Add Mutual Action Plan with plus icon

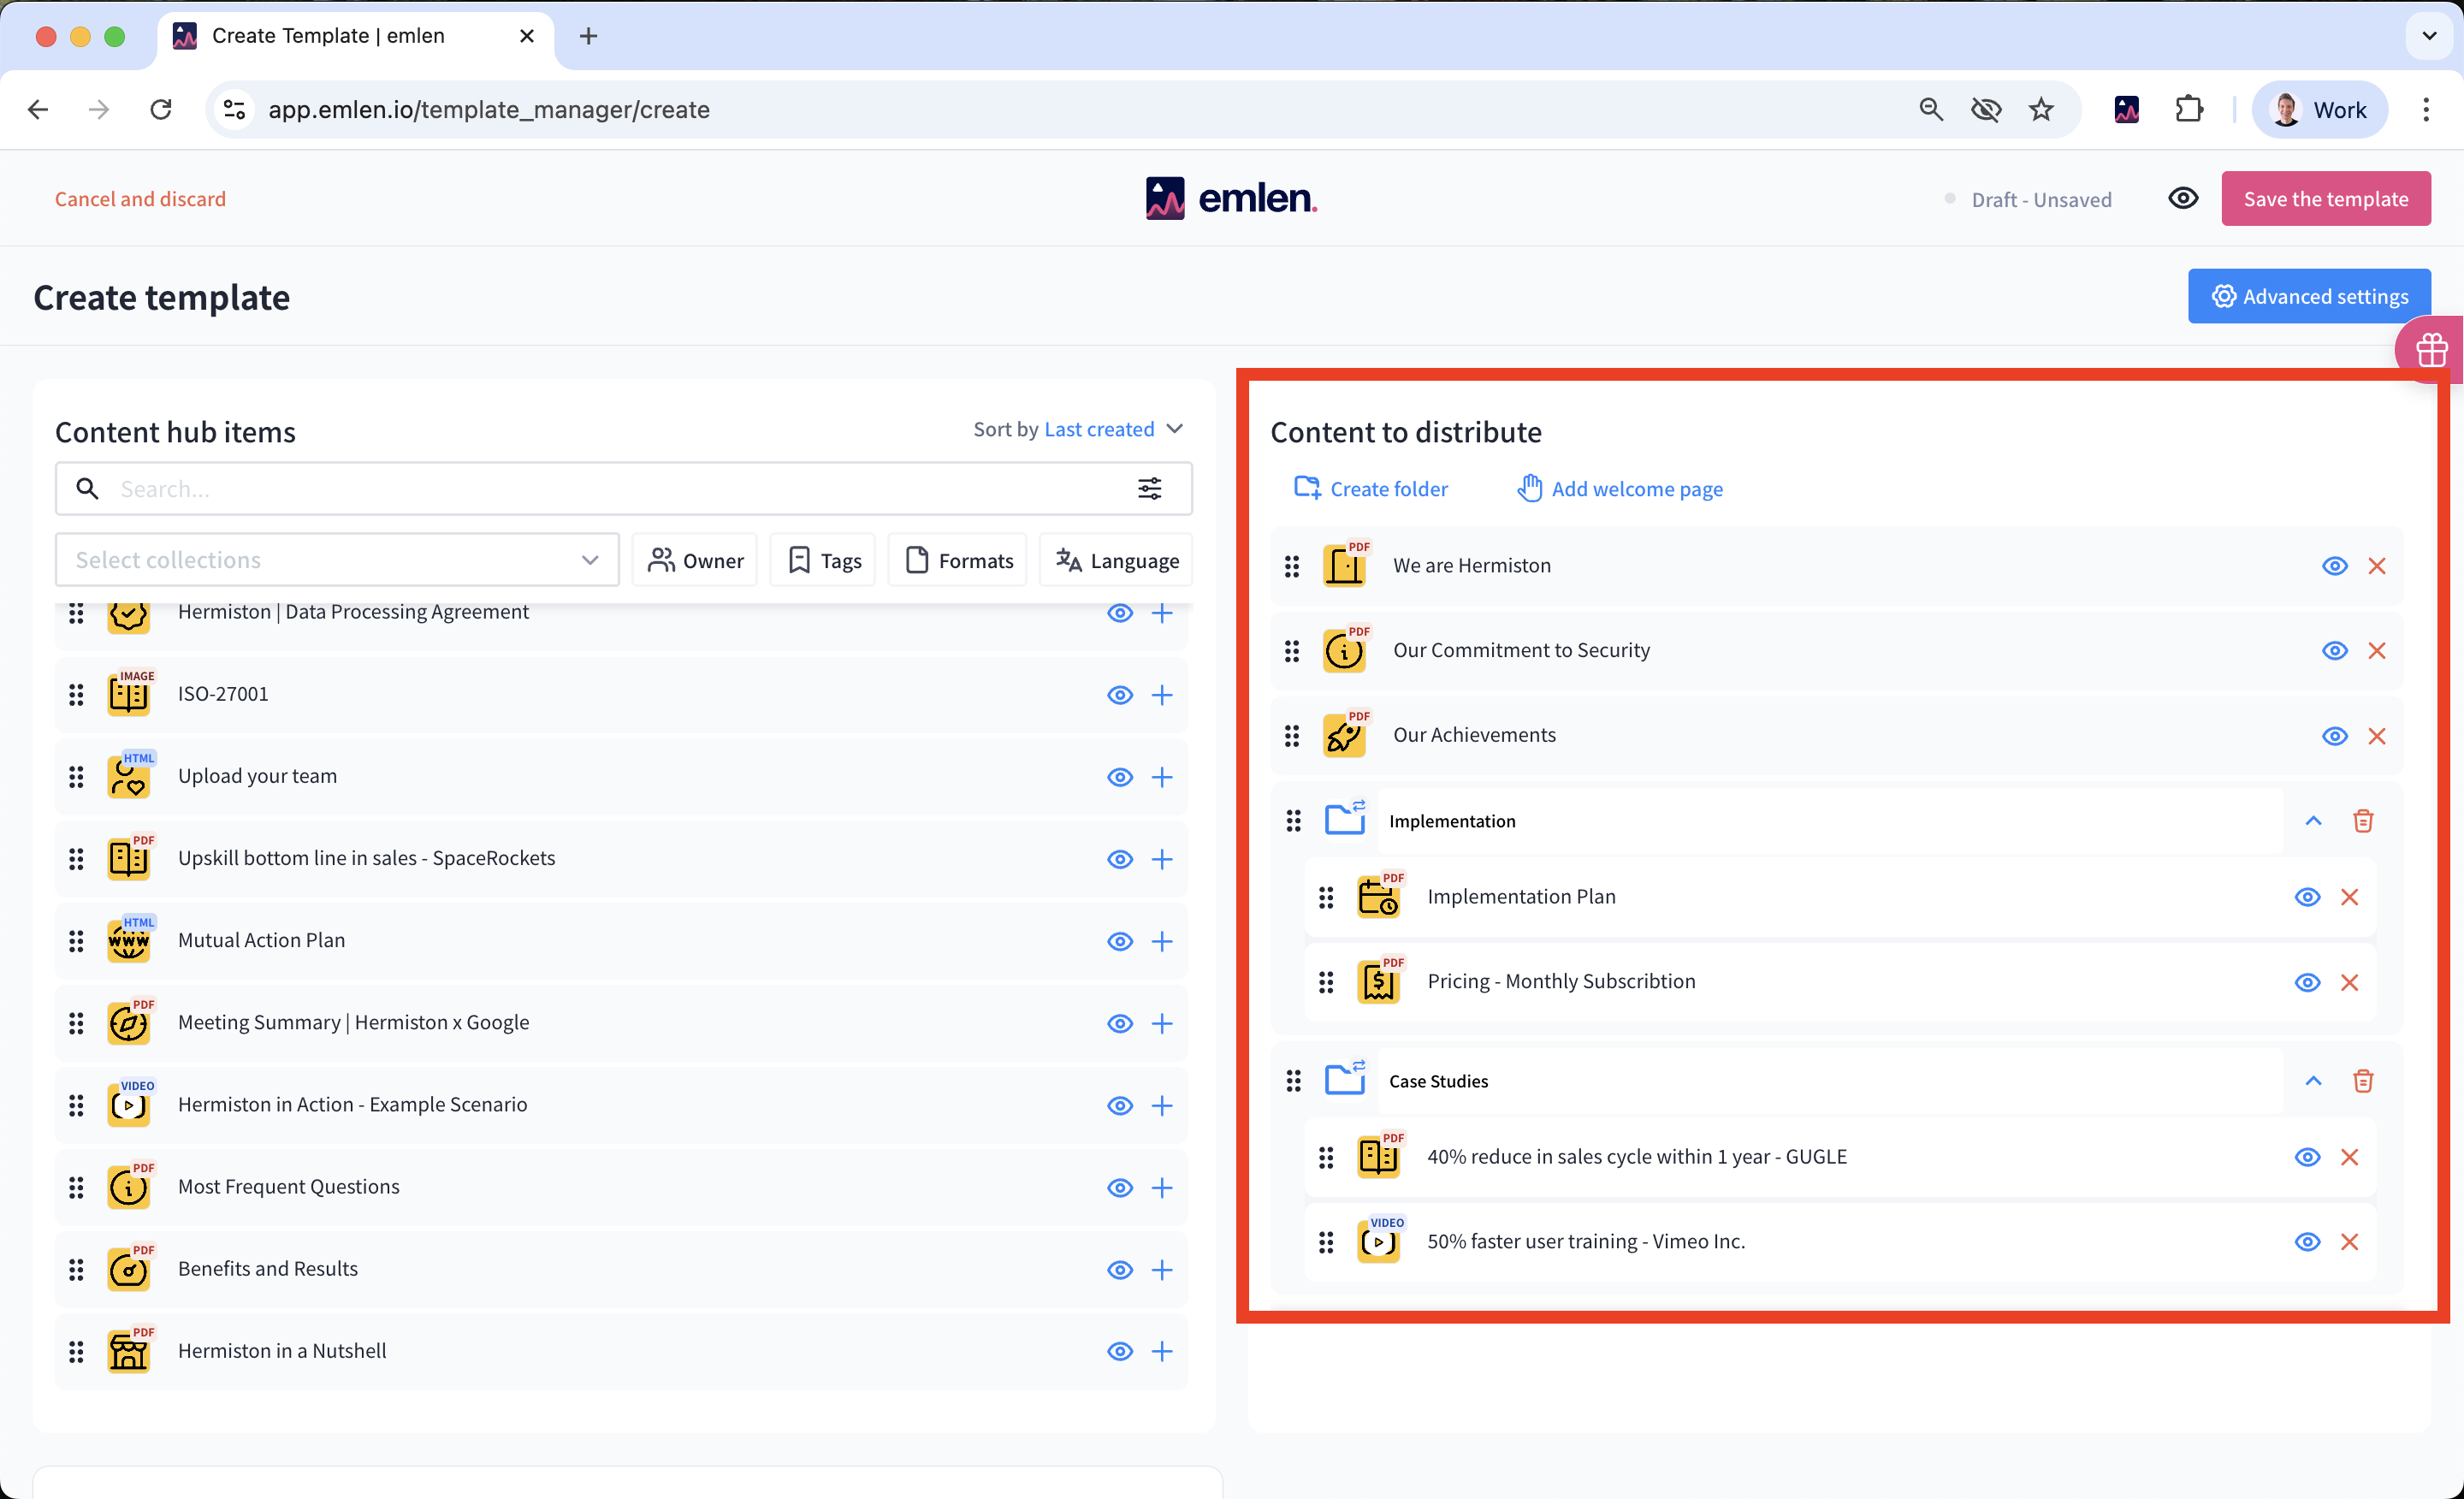click(1161, 941)
